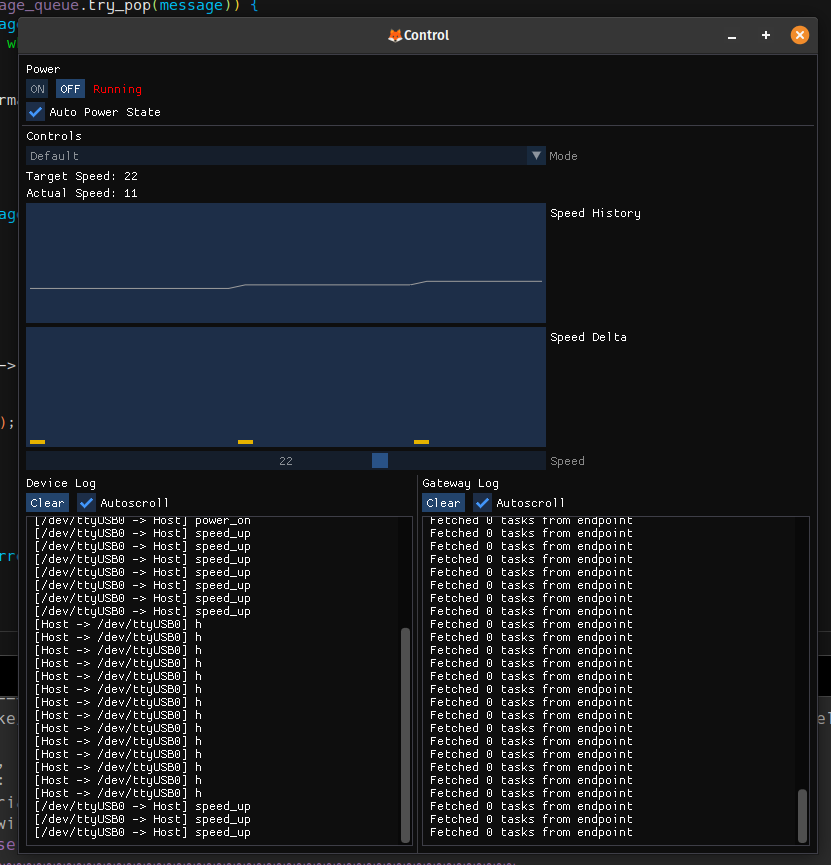831x865 pixels.
Task: Click the Speed History graph
Action: click(285, 263)
